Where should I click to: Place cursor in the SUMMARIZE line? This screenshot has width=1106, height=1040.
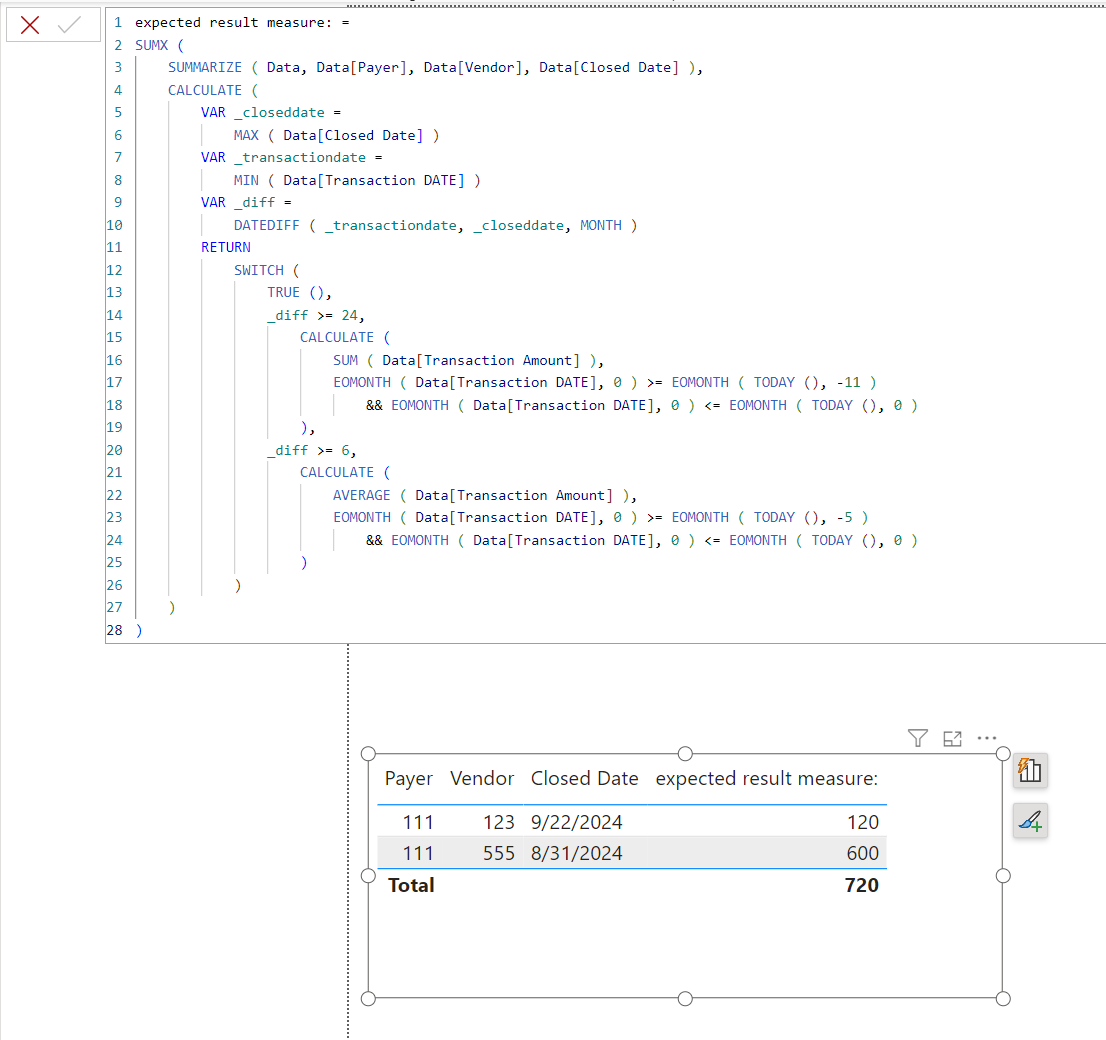tap(435, 68)
